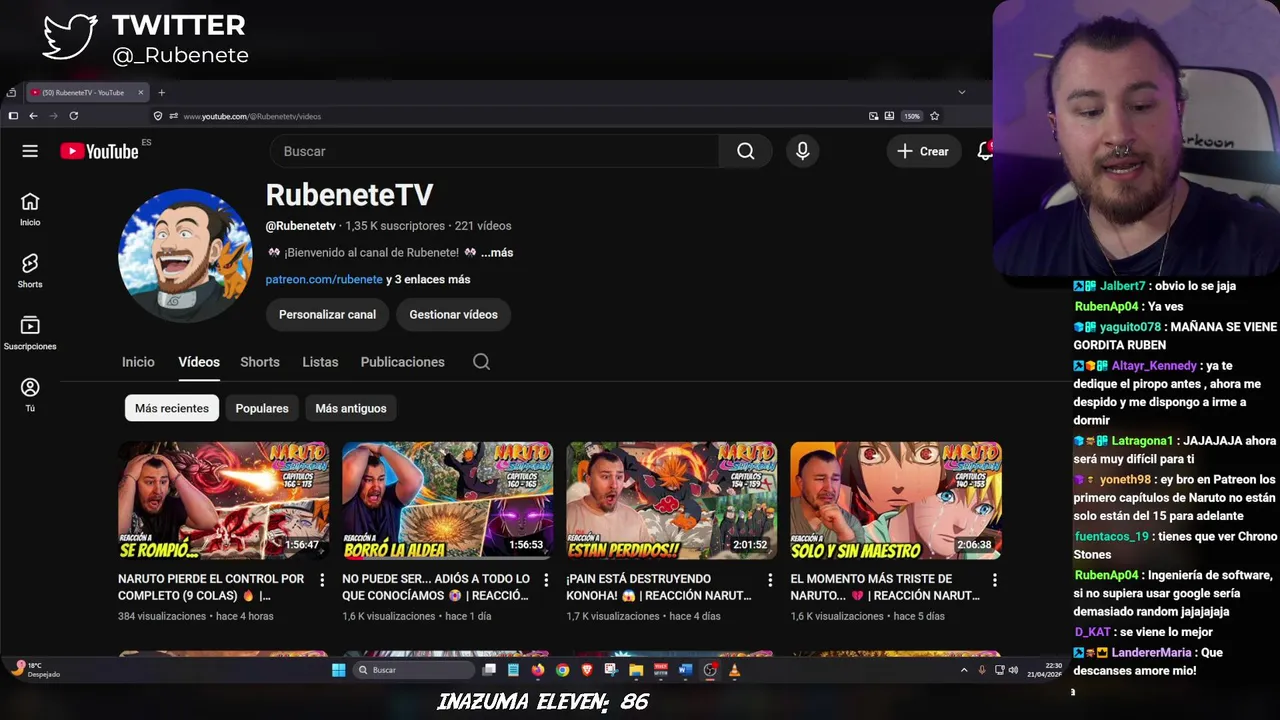Screen dimensions: 1280x720
Task: Open the browser tab list dropdown
Action: point(962,92)
